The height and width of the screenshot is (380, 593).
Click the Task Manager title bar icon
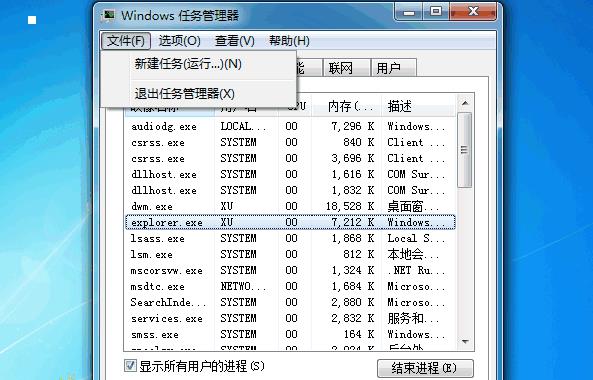tap(109, 15)
